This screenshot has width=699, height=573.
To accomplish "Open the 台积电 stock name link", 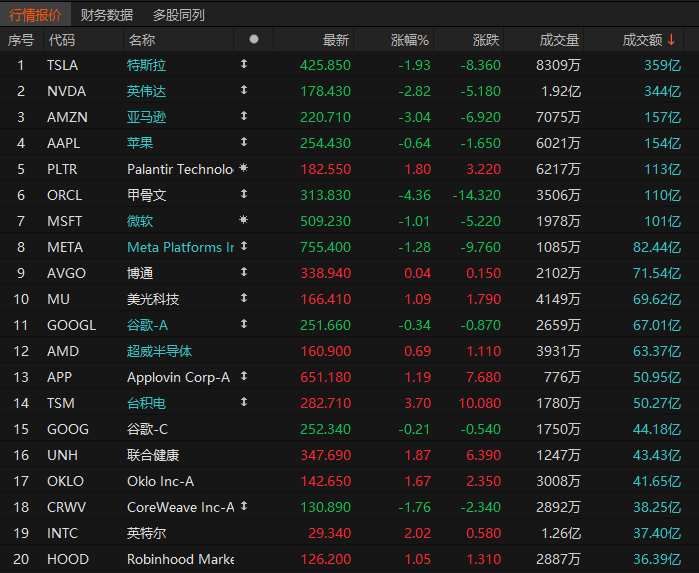I will click(146, 403).
